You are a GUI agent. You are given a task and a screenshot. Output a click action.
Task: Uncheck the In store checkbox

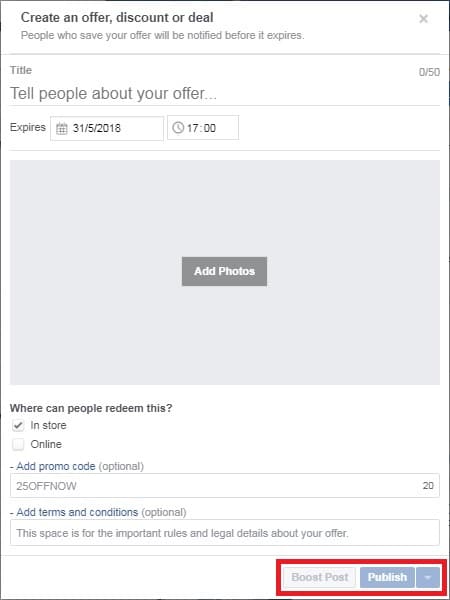click(x=18, y=426)
